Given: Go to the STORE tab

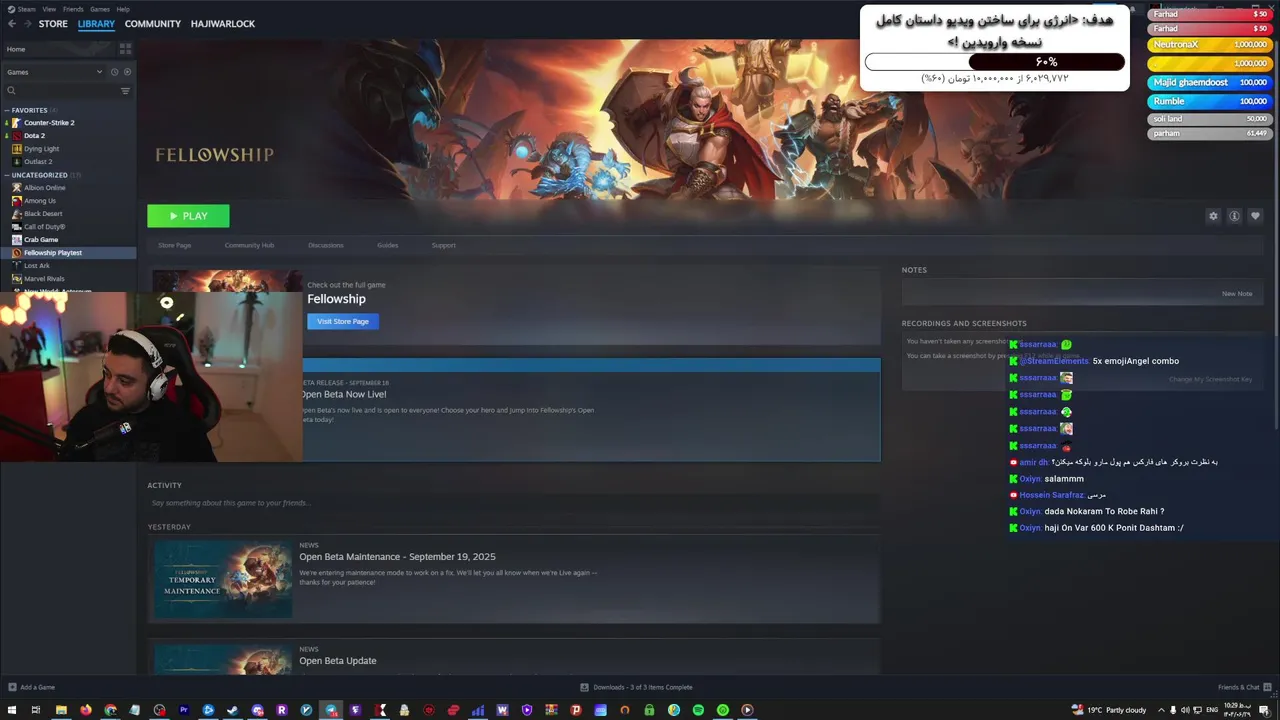Looking at the screenshot, I should pos(53,24).
